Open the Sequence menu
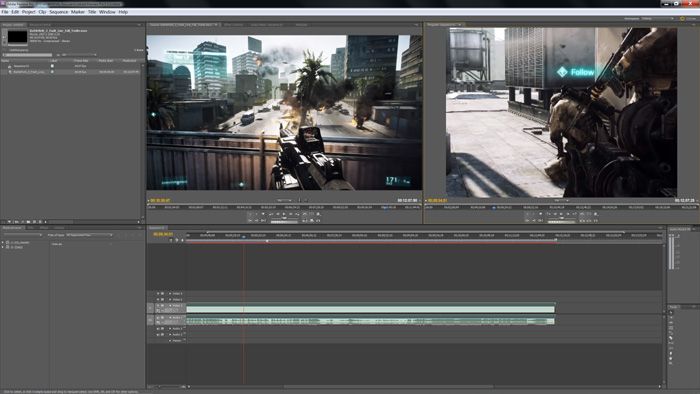 tap(58, 12)
